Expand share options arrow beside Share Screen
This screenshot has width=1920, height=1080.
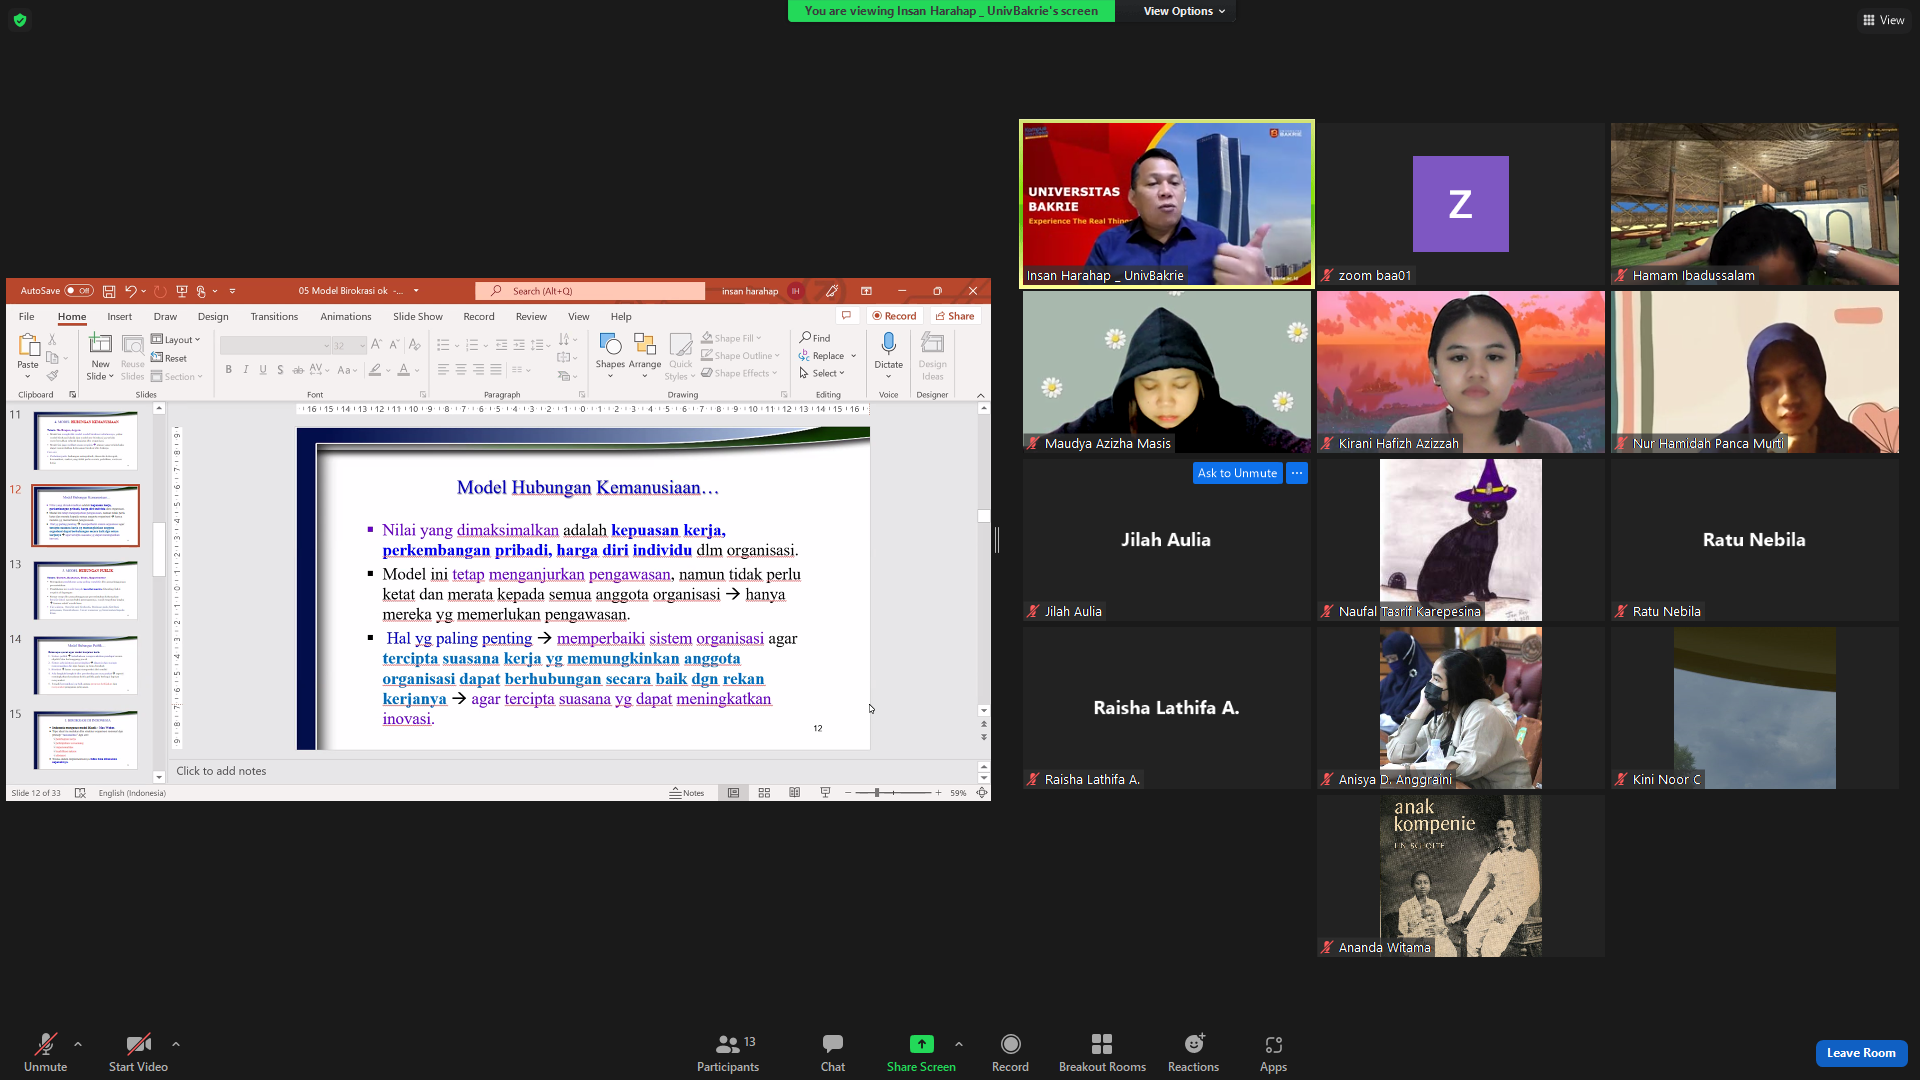[959, 1044]
